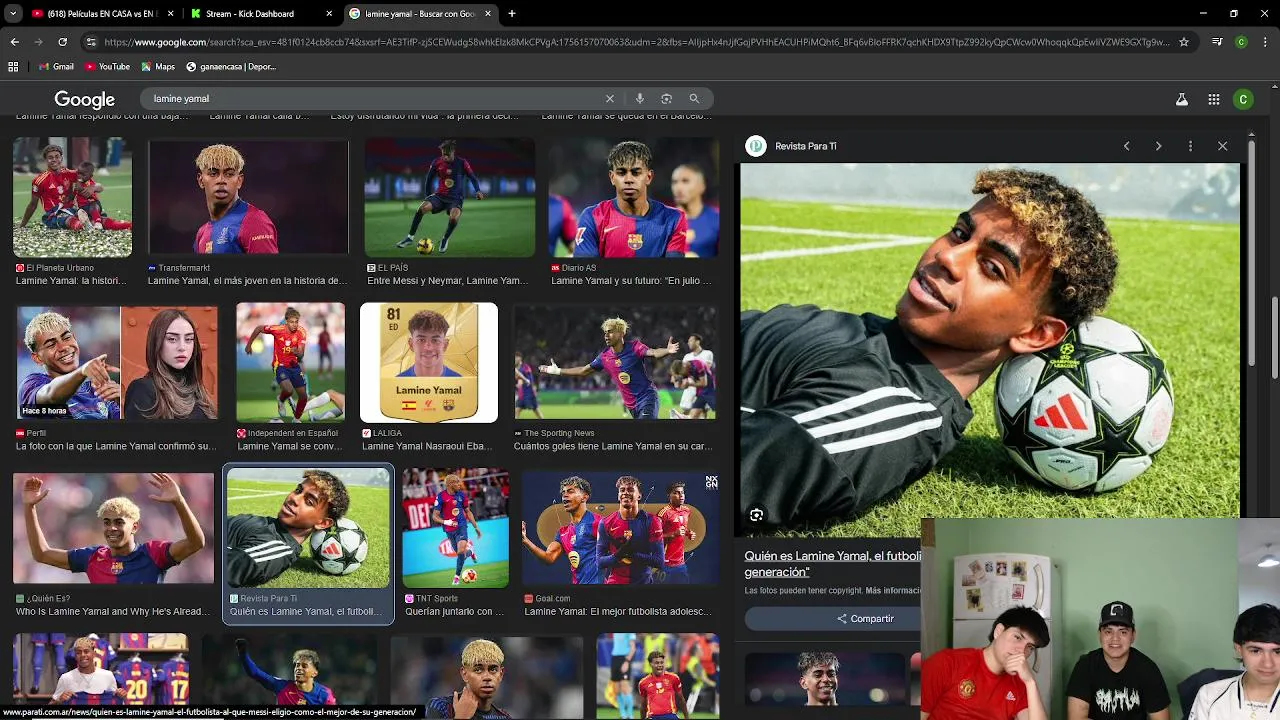This screenshot has height=720, width=1280.
Task: Open a new browser tab
Action: (512, 14)
